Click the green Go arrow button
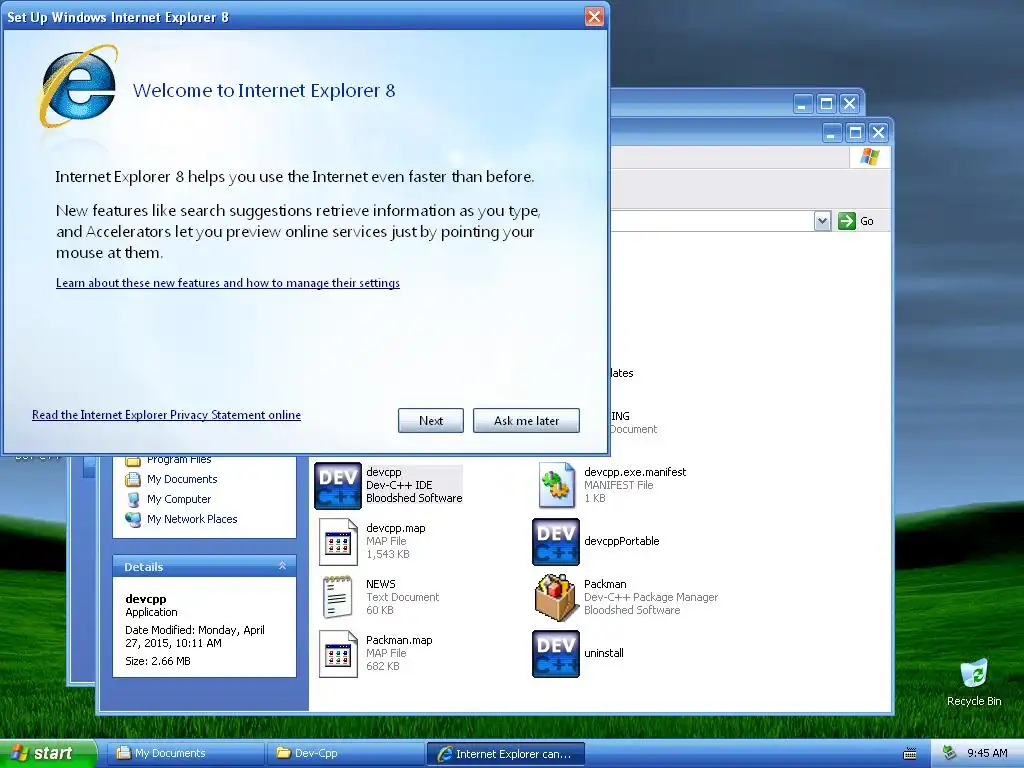The width and height of the screenshot is (1024, 768). coord(846,221)
